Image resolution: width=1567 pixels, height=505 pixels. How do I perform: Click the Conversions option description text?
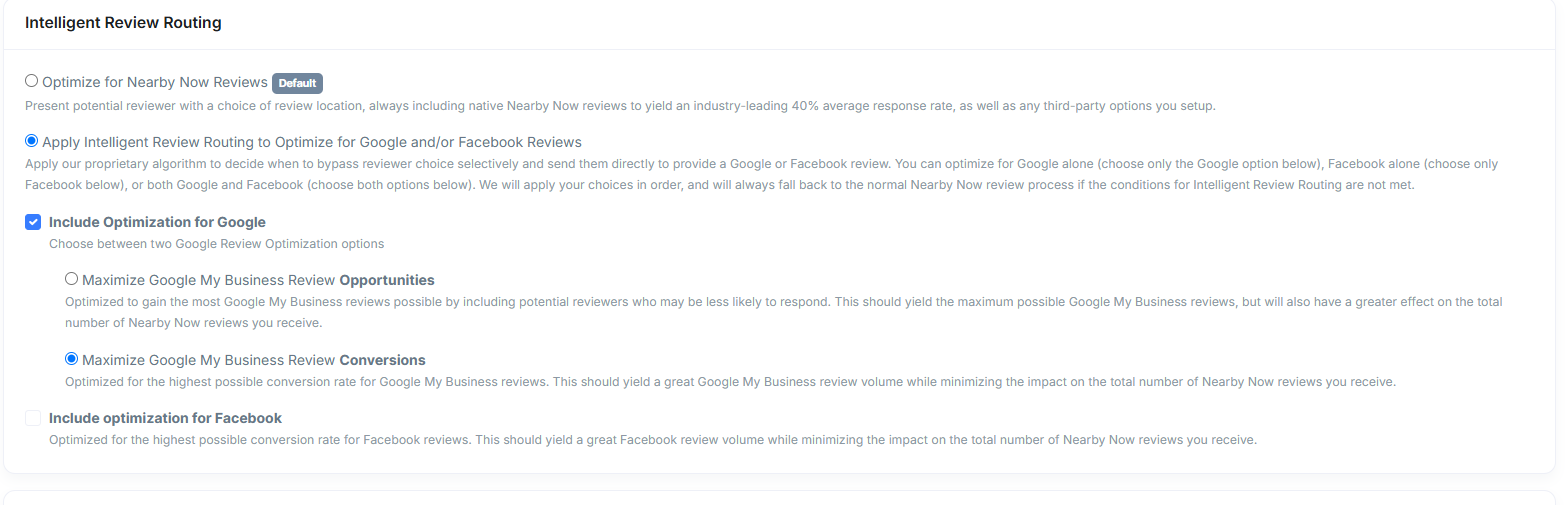coord(730,382)
